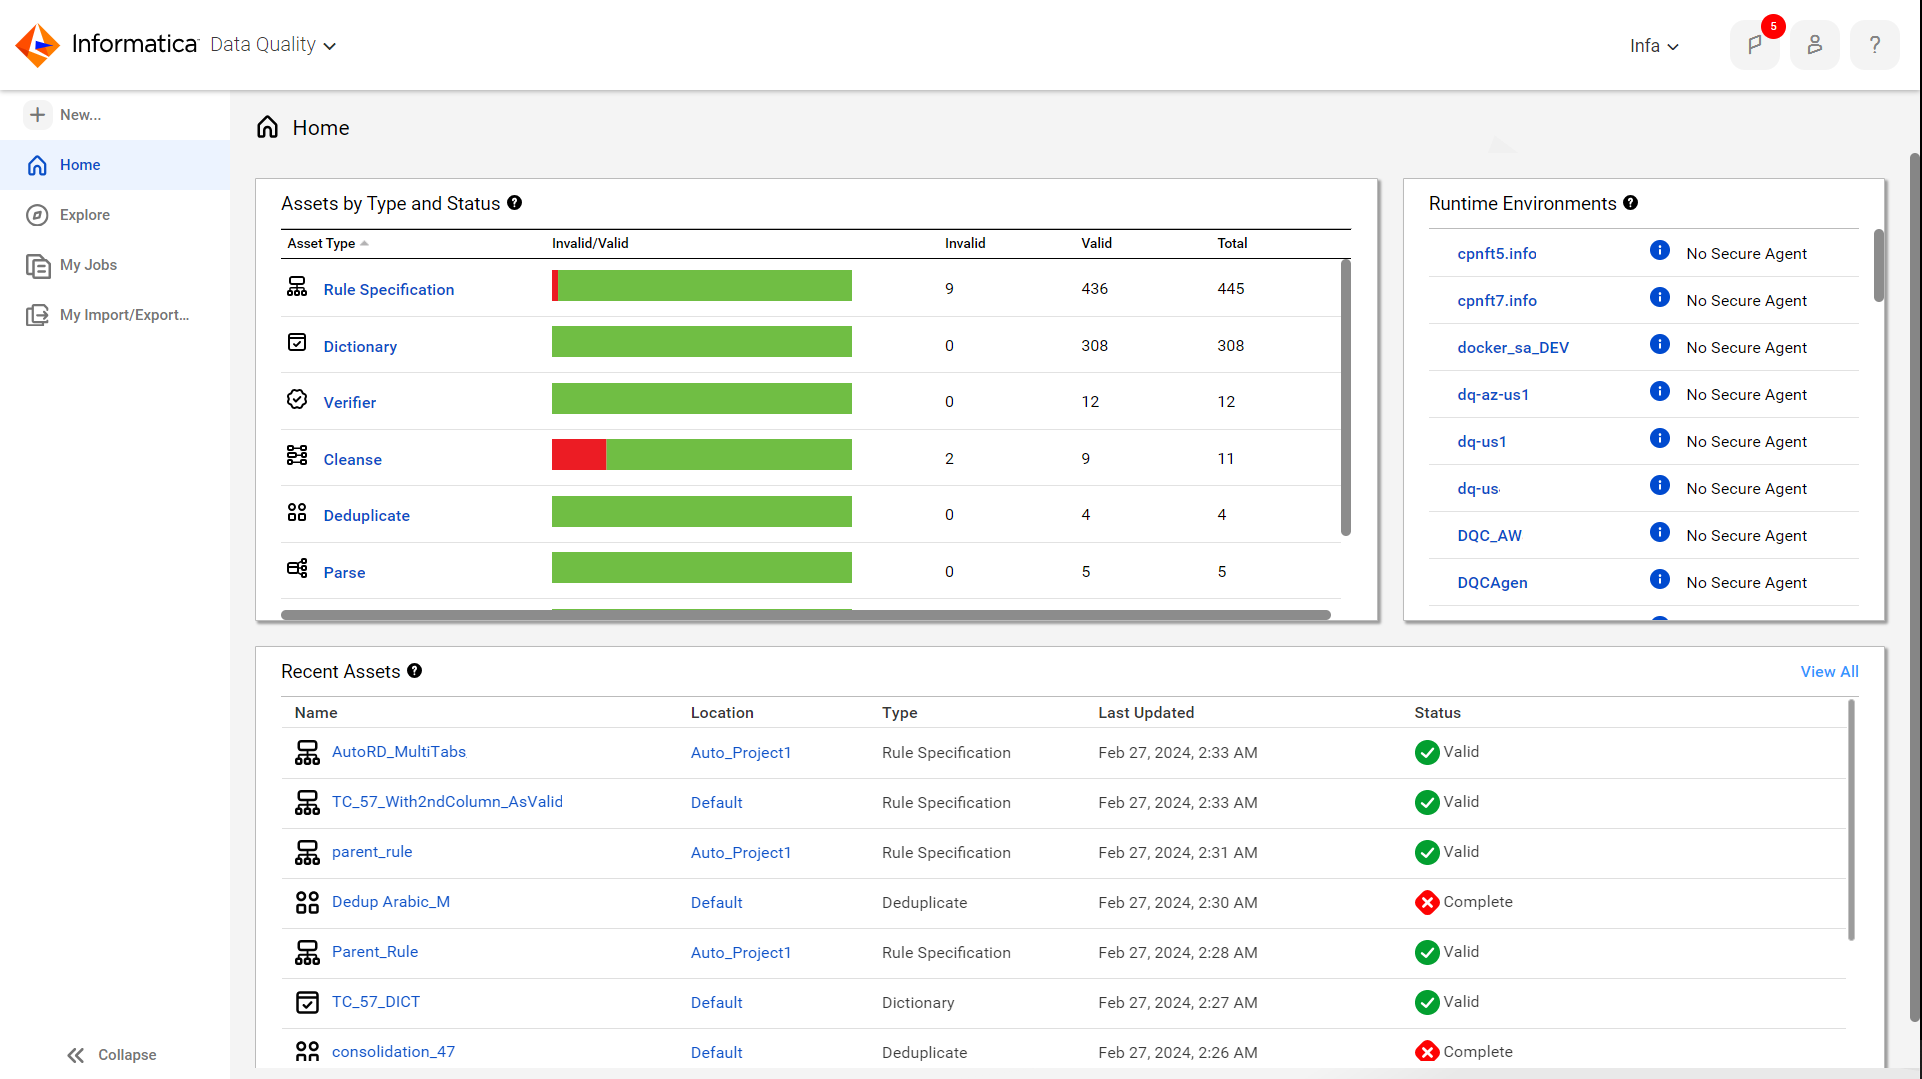
Task: Open the Rule Specification link
Action: click(389, 290)
